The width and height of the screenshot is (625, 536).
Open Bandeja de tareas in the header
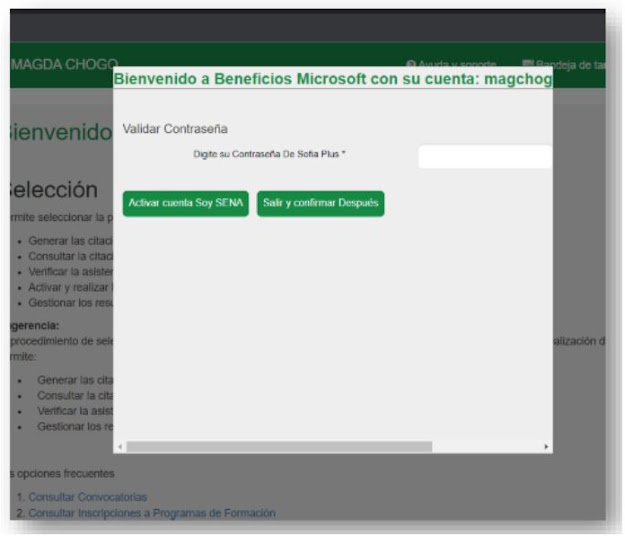(x=564, y=64)
